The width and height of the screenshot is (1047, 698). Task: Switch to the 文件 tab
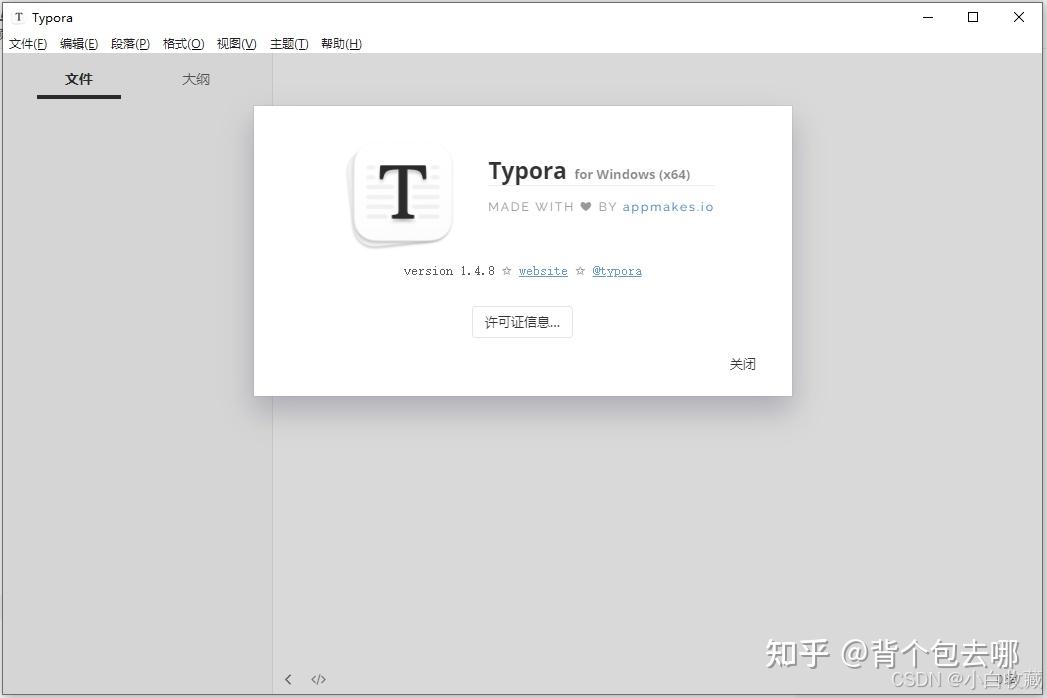click(x=79, y=79)
